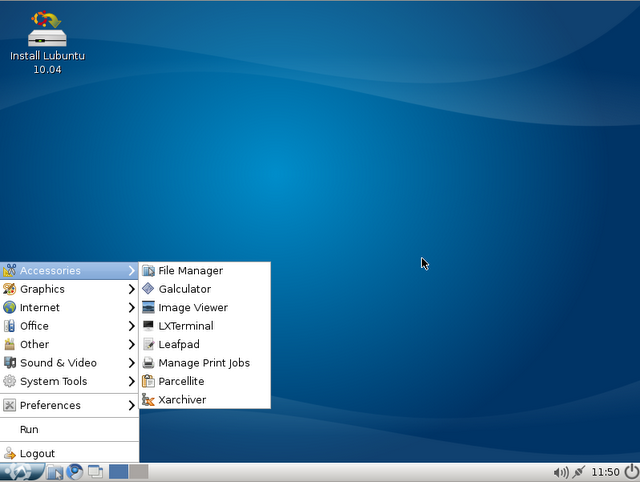Launch Image Viewer from Accessories

(204, 307)
